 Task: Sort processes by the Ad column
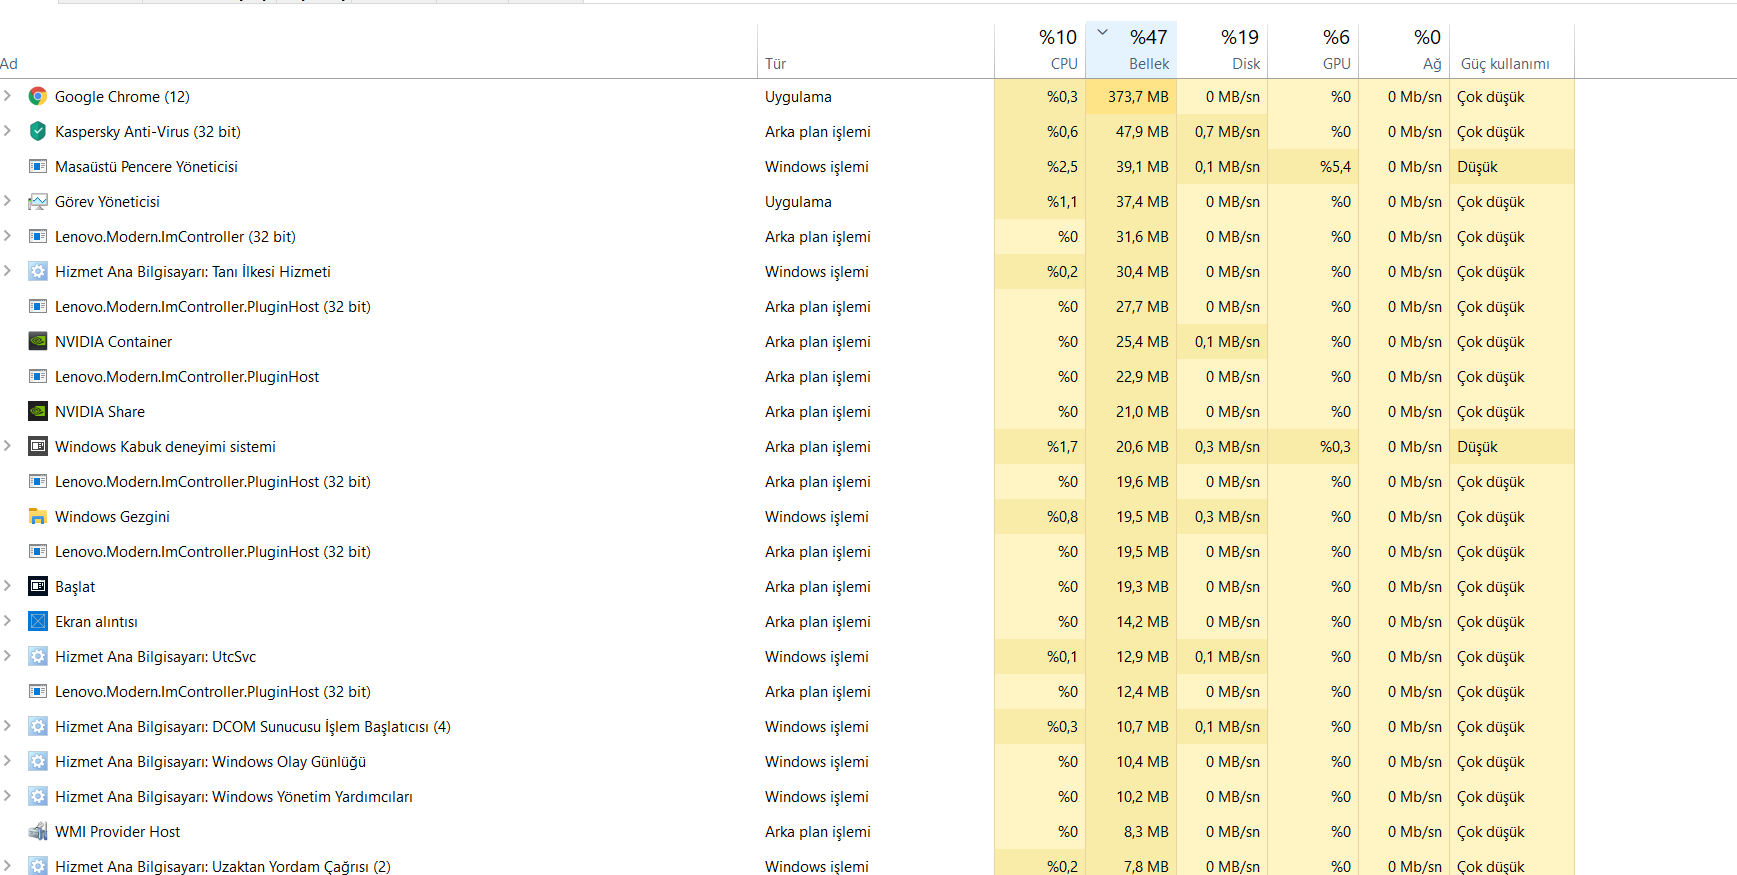[378, 51]
